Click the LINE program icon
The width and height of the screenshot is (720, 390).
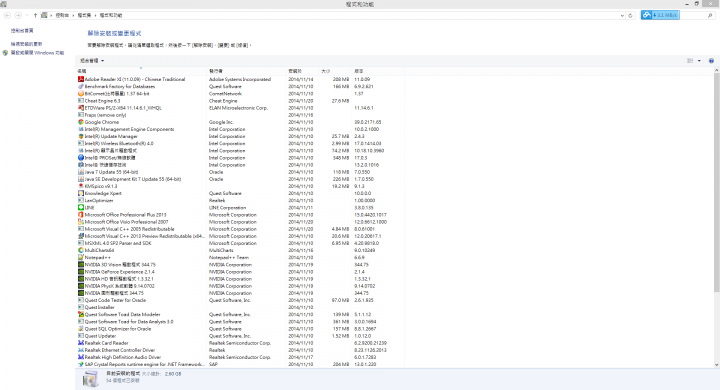[81, 208]
